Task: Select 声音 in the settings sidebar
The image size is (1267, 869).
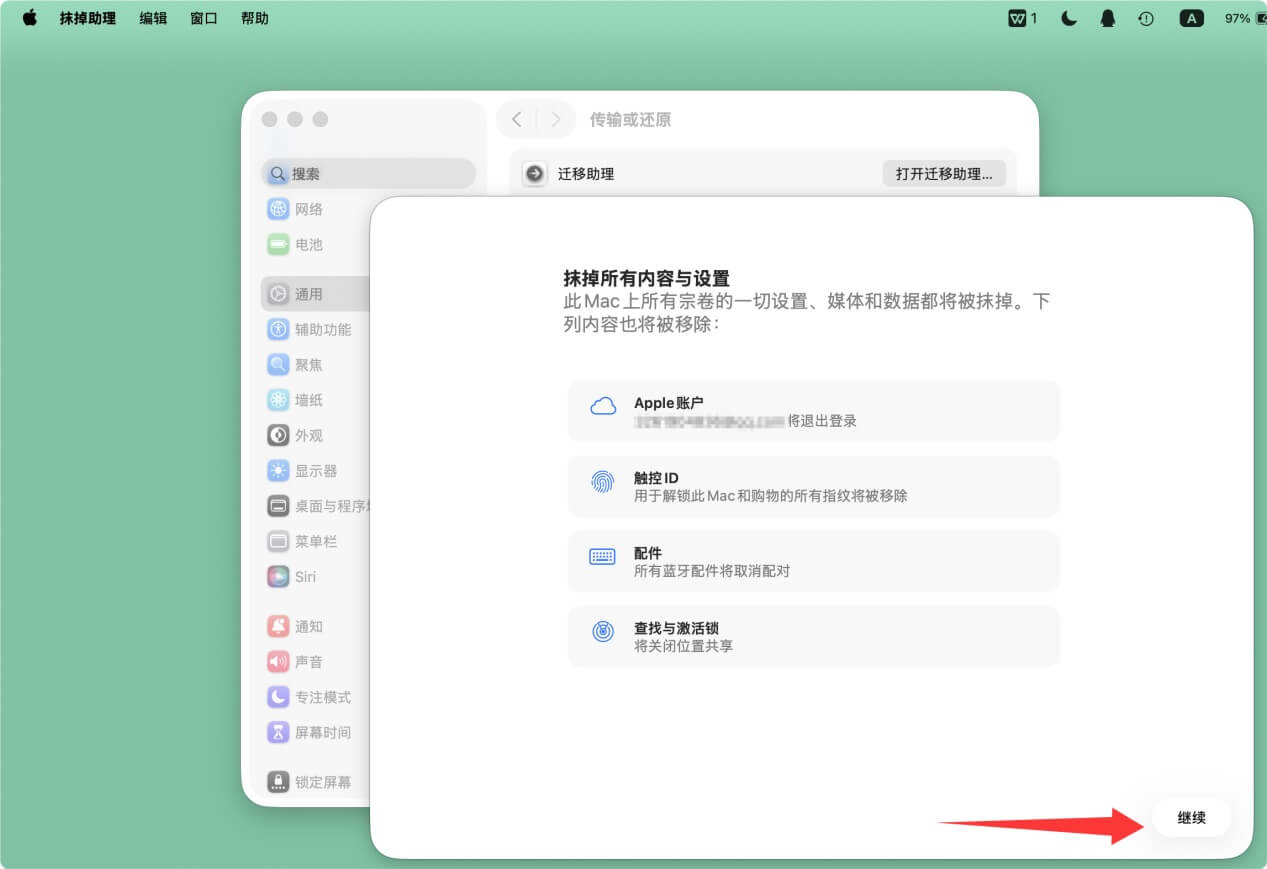Action: [278, 661]
